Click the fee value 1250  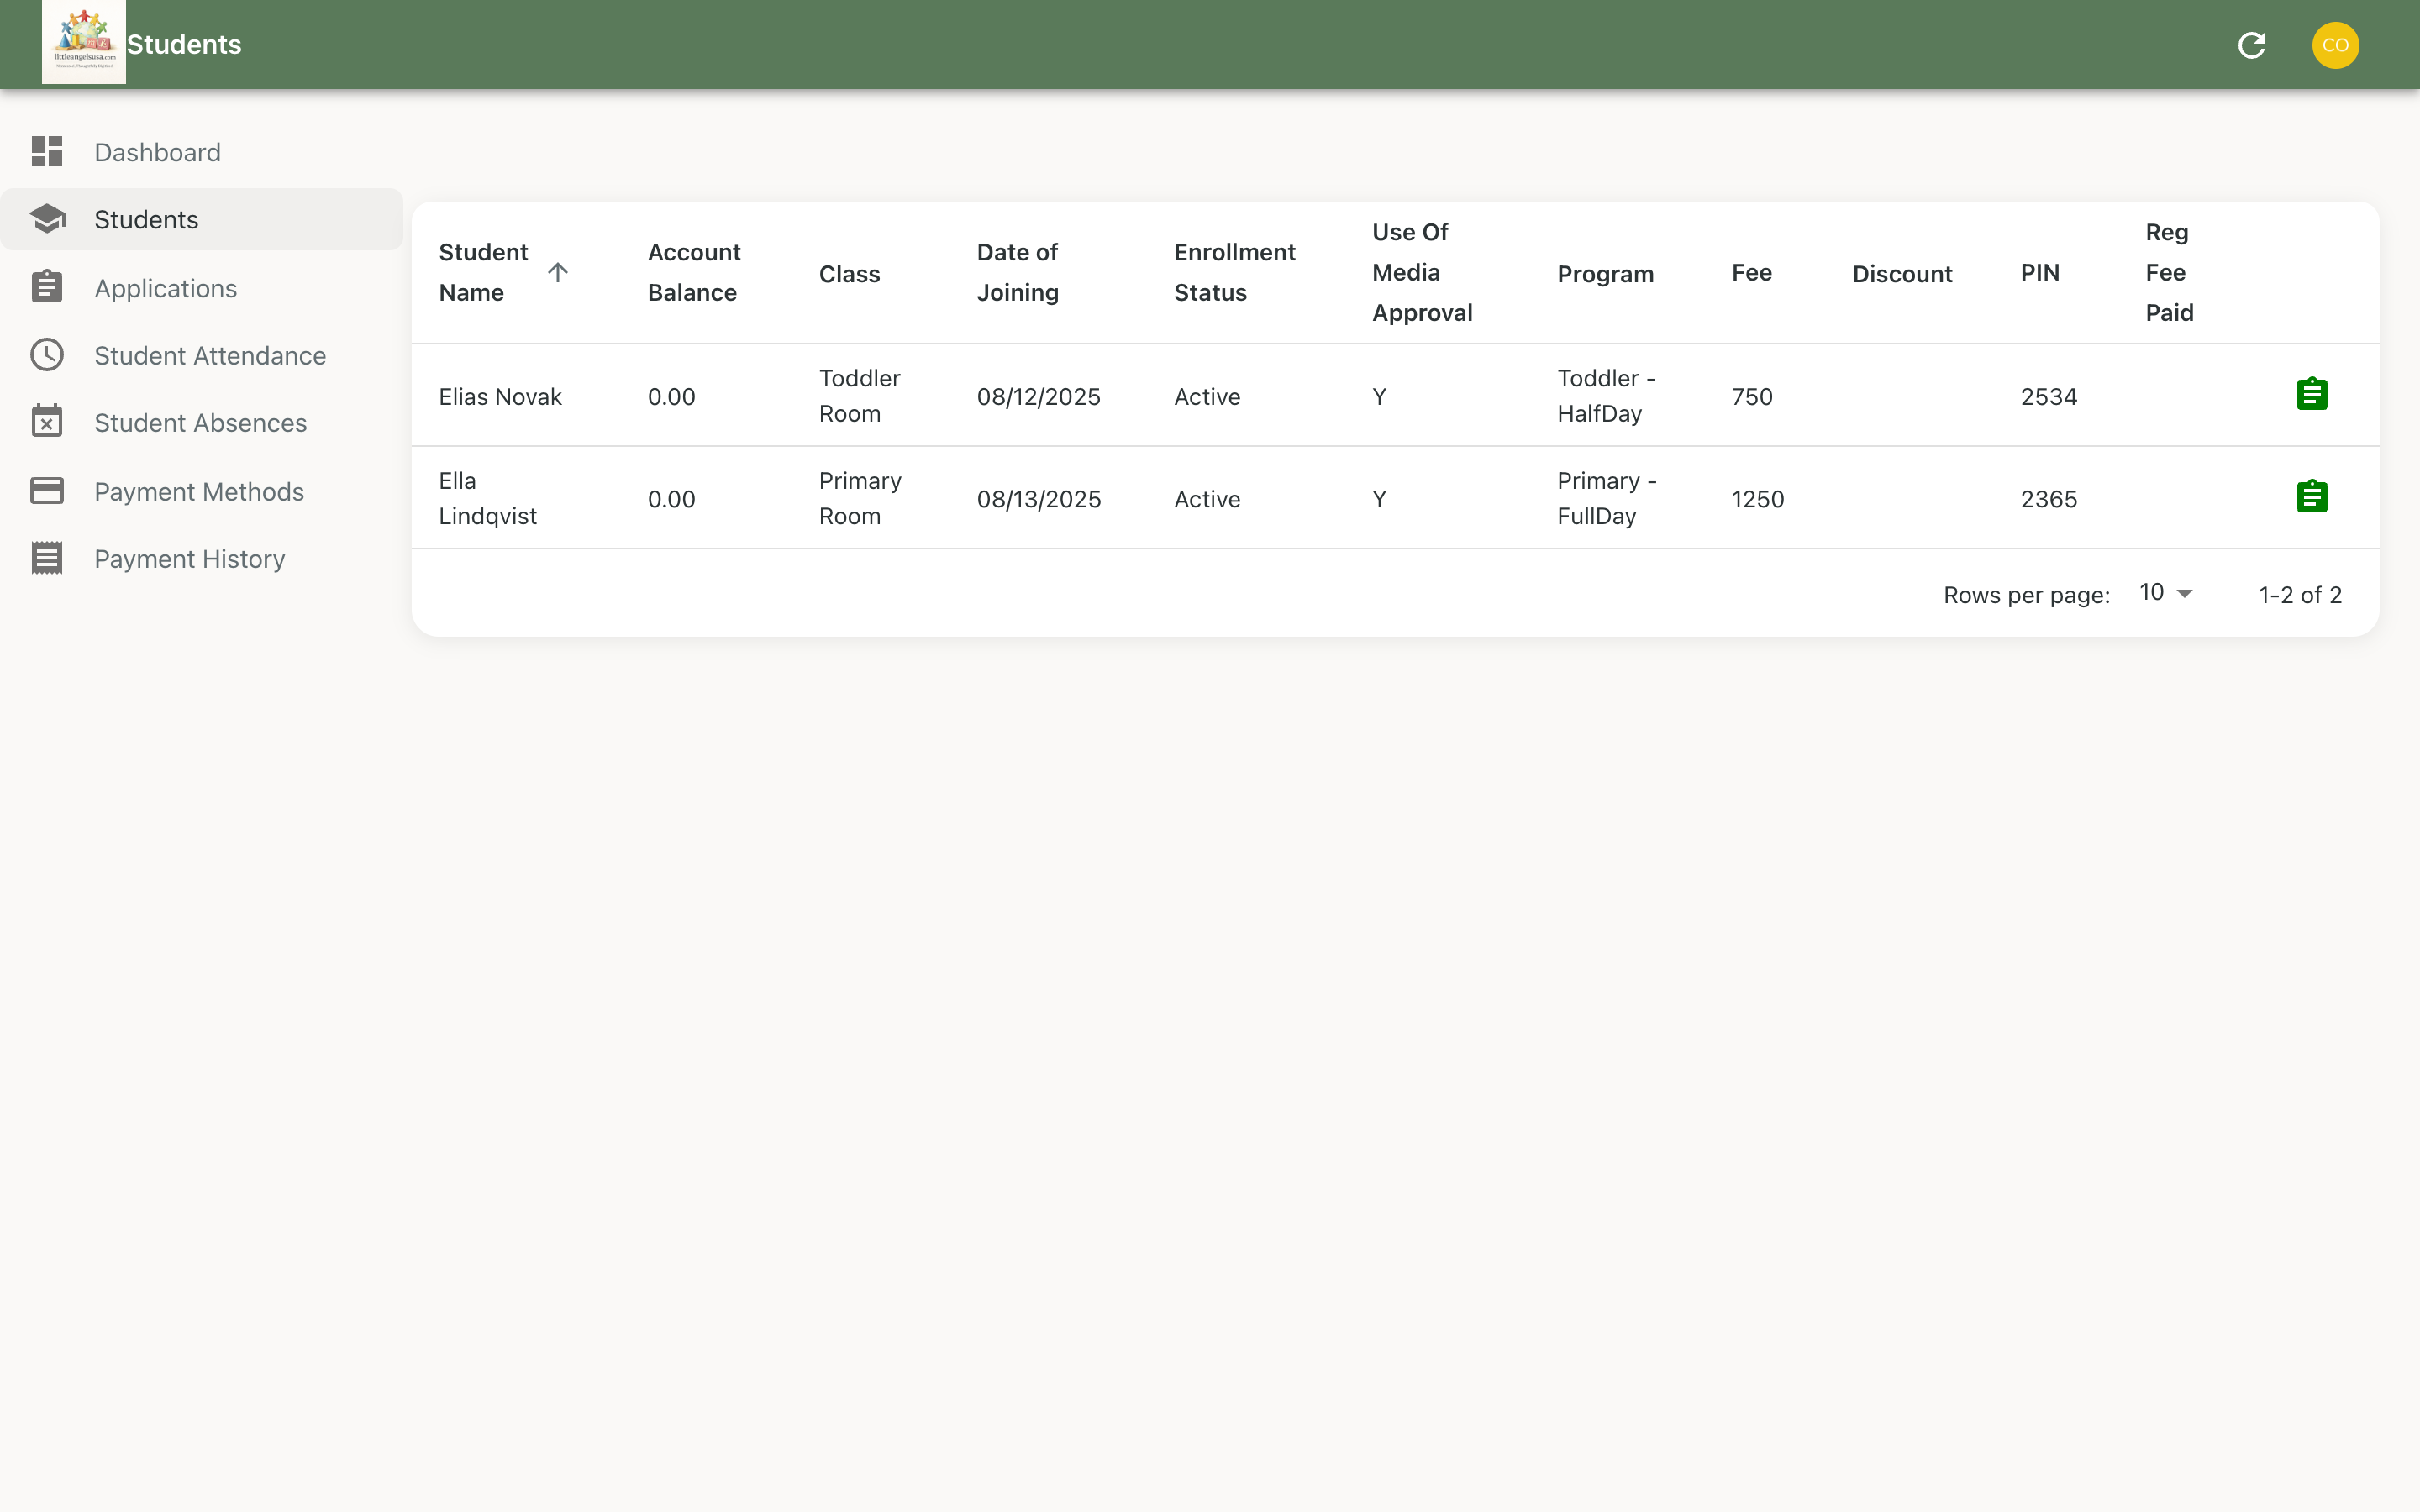1757,498
